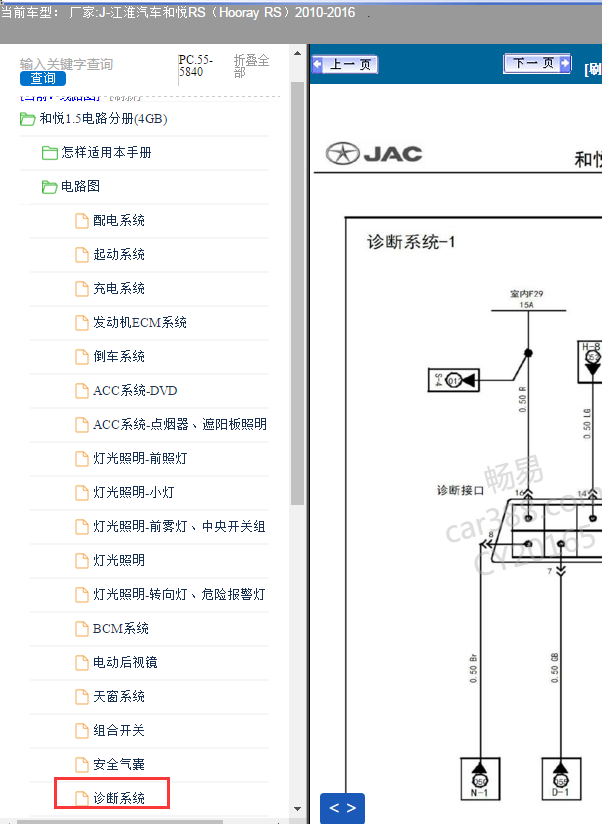Screen dimensions: 602x824
Task: Click the page icon beside 电动后视镜
Action: coord(82,663)
